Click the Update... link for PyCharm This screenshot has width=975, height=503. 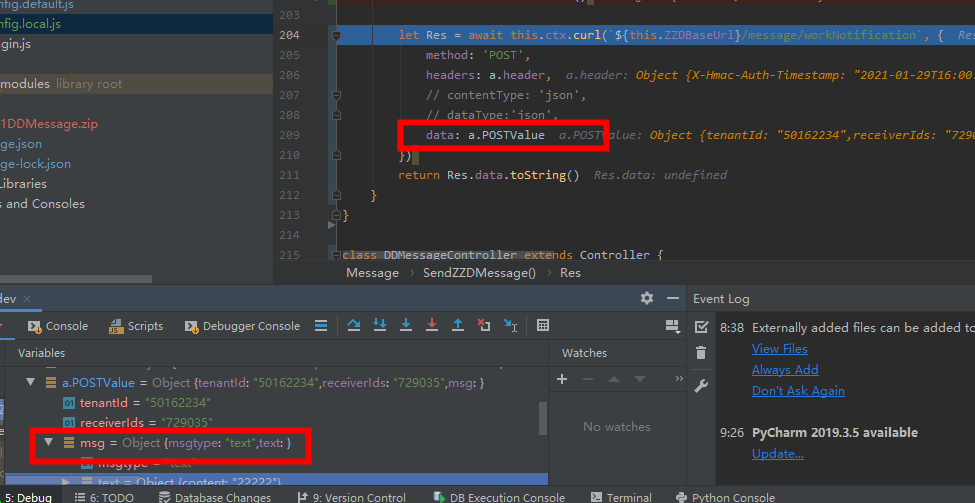click(778, 453)
